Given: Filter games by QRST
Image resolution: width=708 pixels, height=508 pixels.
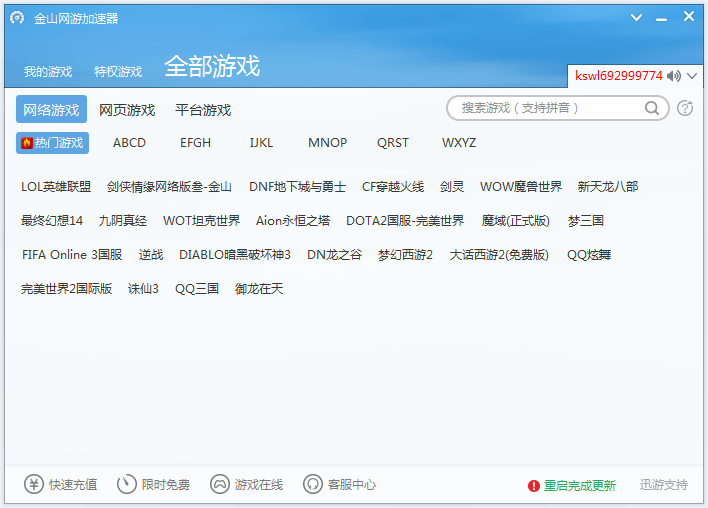Looking at the screenshot, I should click(x=393, y=143).
